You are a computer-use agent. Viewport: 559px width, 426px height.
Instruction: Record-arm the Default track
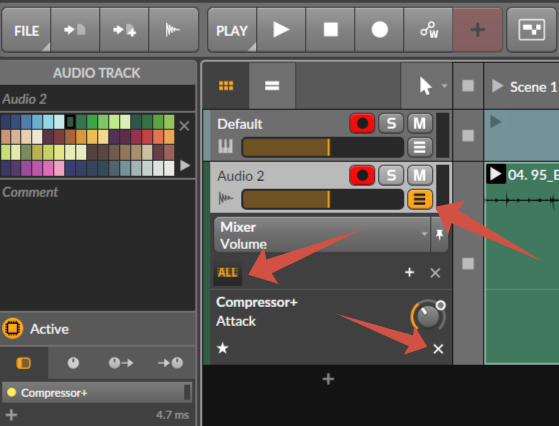[362, 123]
